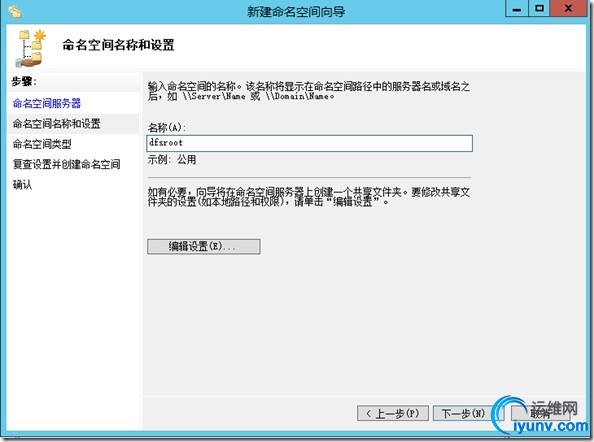Minimize the 新建命名空间向导 window

pos(517,8)
